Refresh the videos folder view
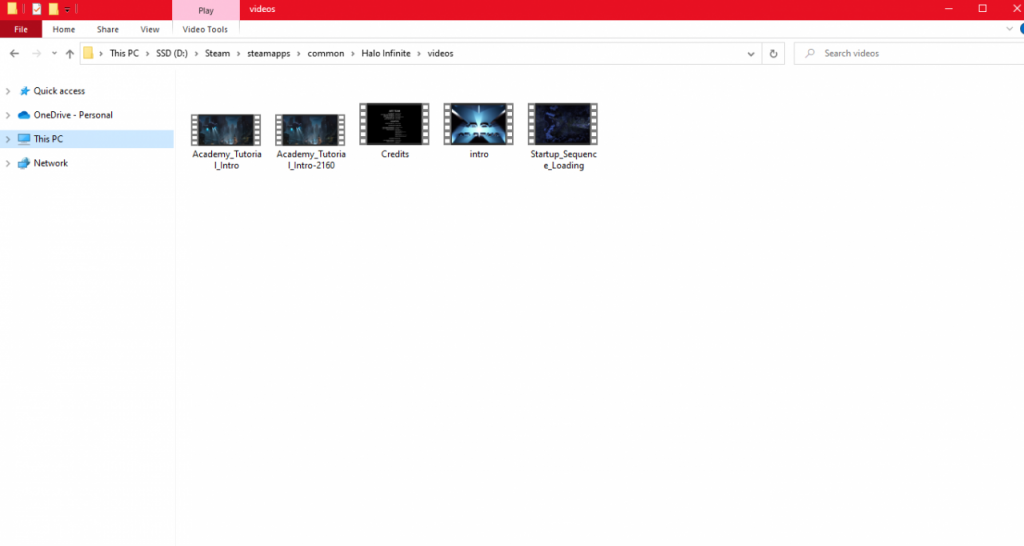 773,54
